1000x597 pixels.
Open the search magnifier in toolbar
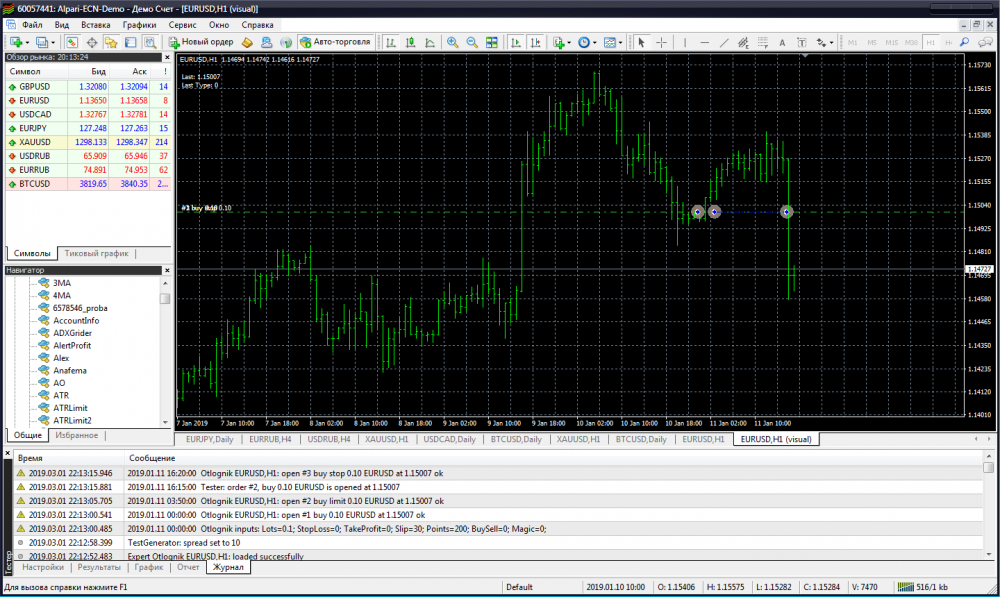coord(964,42)
